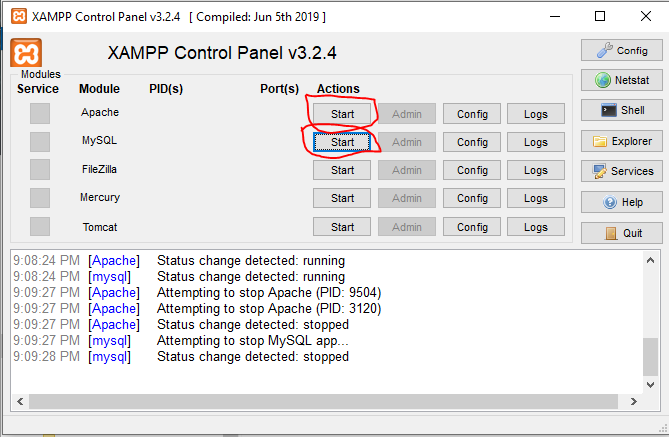The image size is (669, 437).
Task: Open the Apache Logs menu
Action: click(x=536, y=114)
